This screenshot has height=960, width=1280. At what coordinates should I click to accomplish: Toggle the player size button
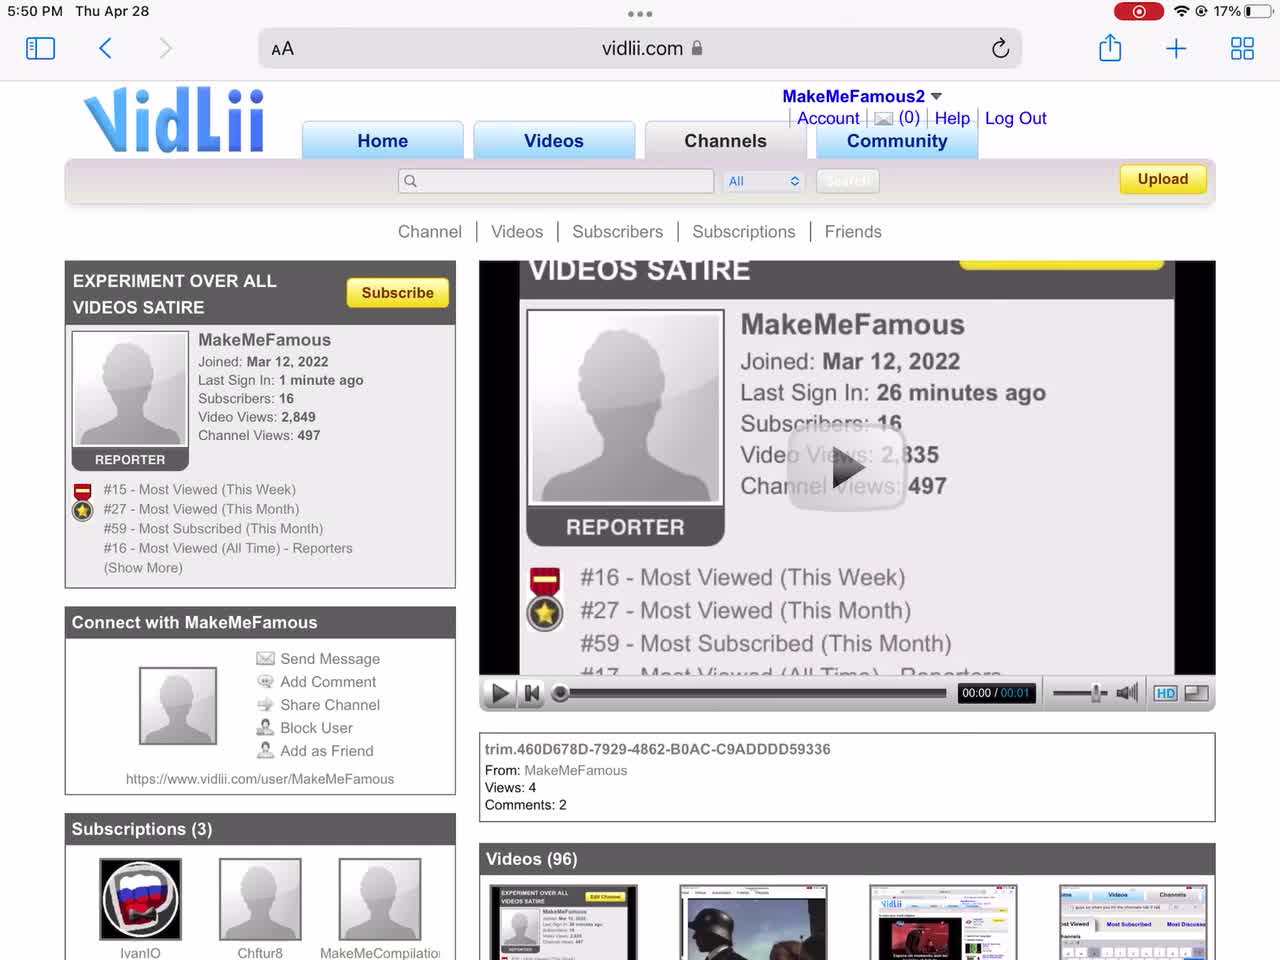[1197, 693]
